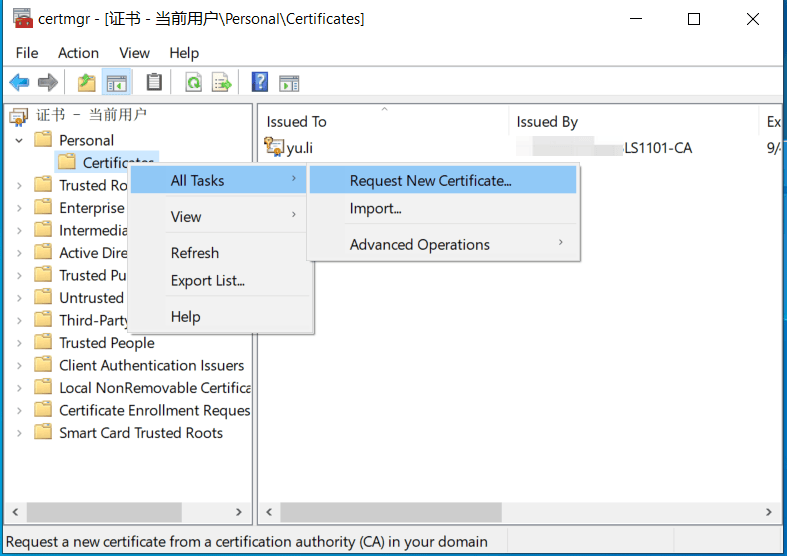
Task: Open Help via the question mark icon
Action: [259, 82]
